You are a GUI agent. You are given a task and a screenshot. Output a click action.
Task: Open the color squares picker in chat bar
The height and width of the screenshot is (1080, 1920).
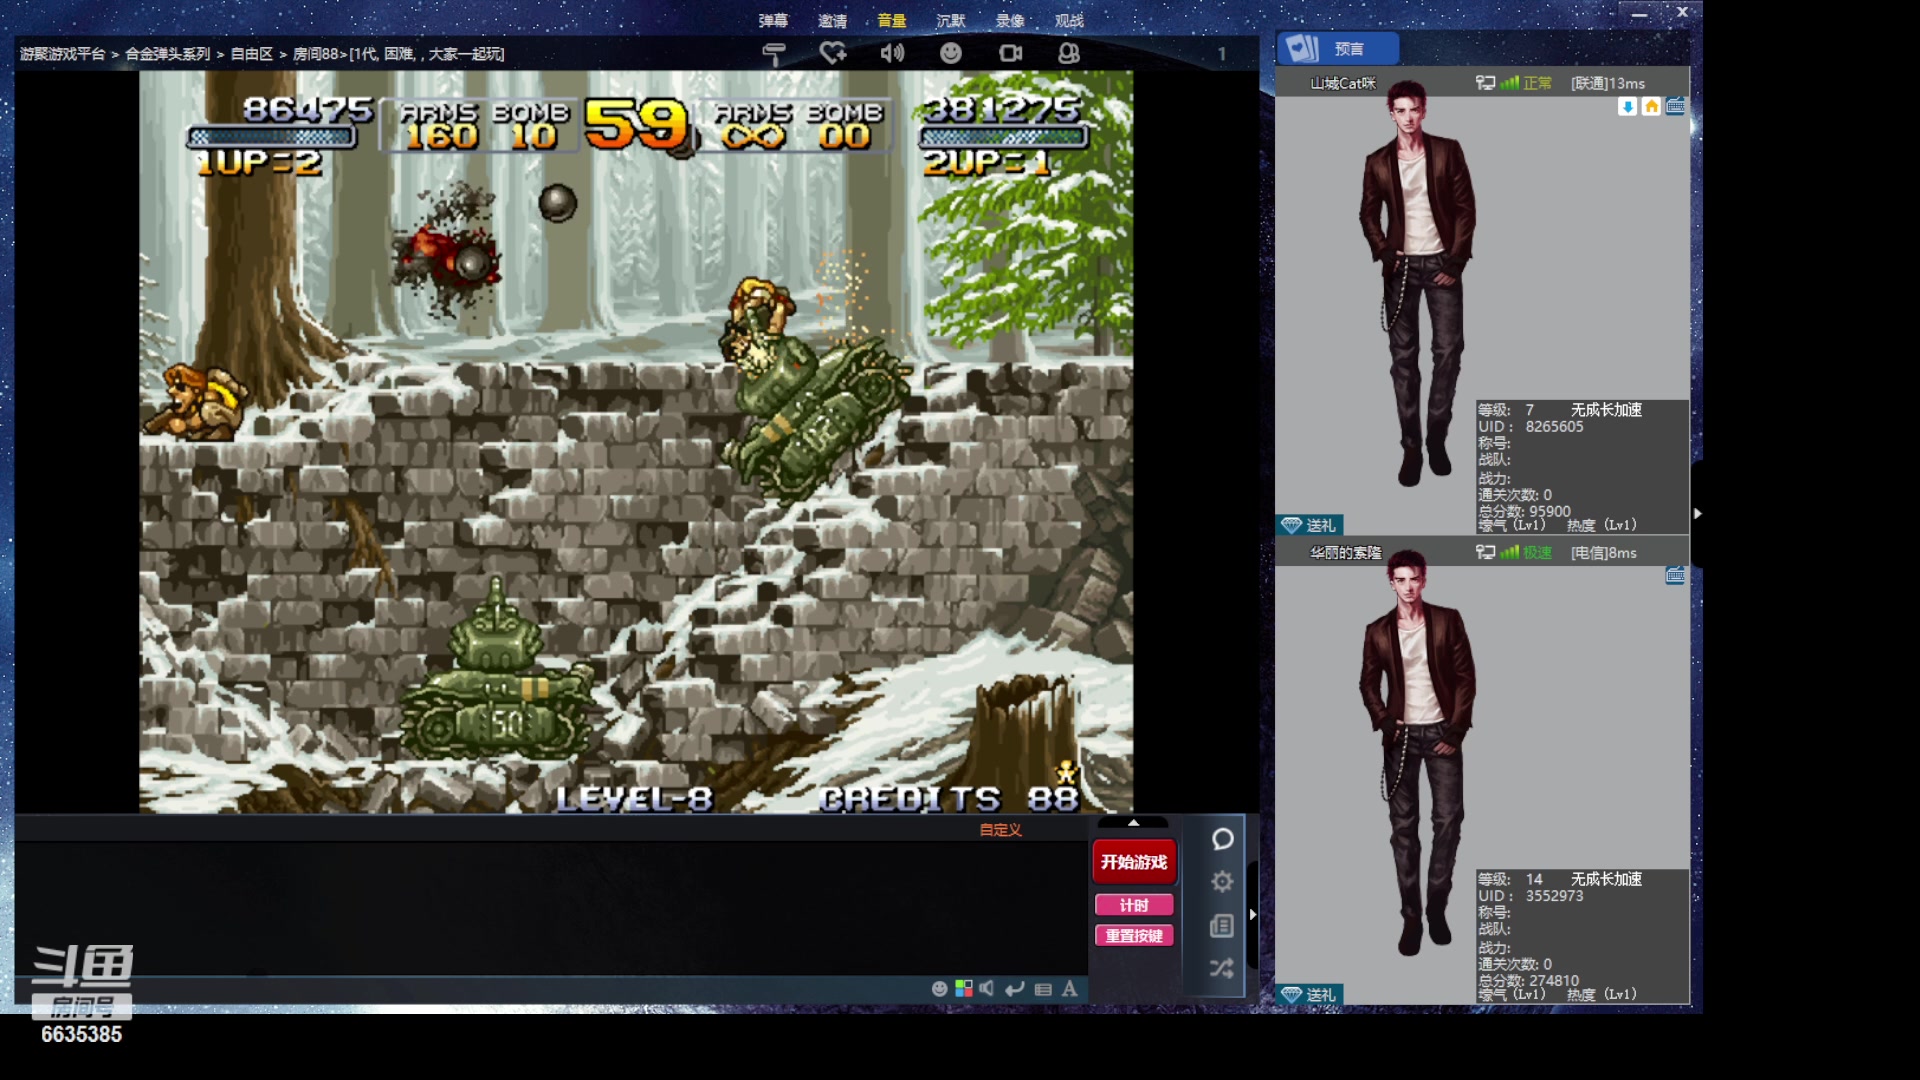[964, 989]
